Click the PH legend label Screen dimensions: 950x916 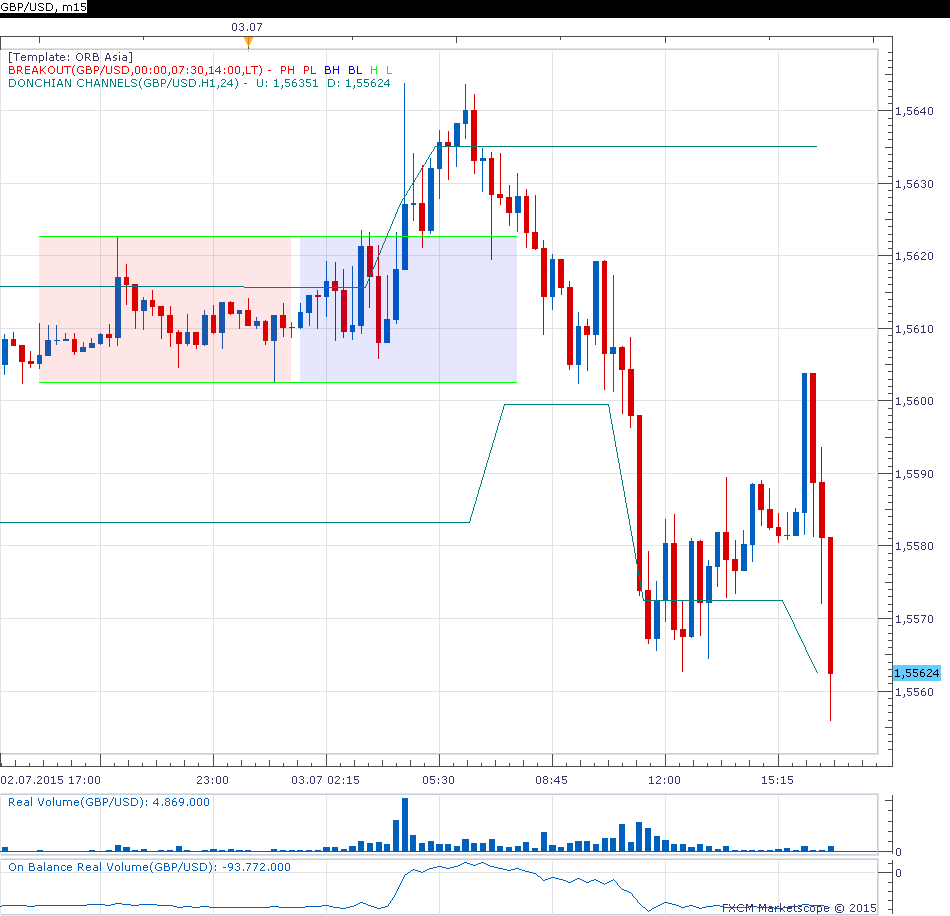click(287, 70)
